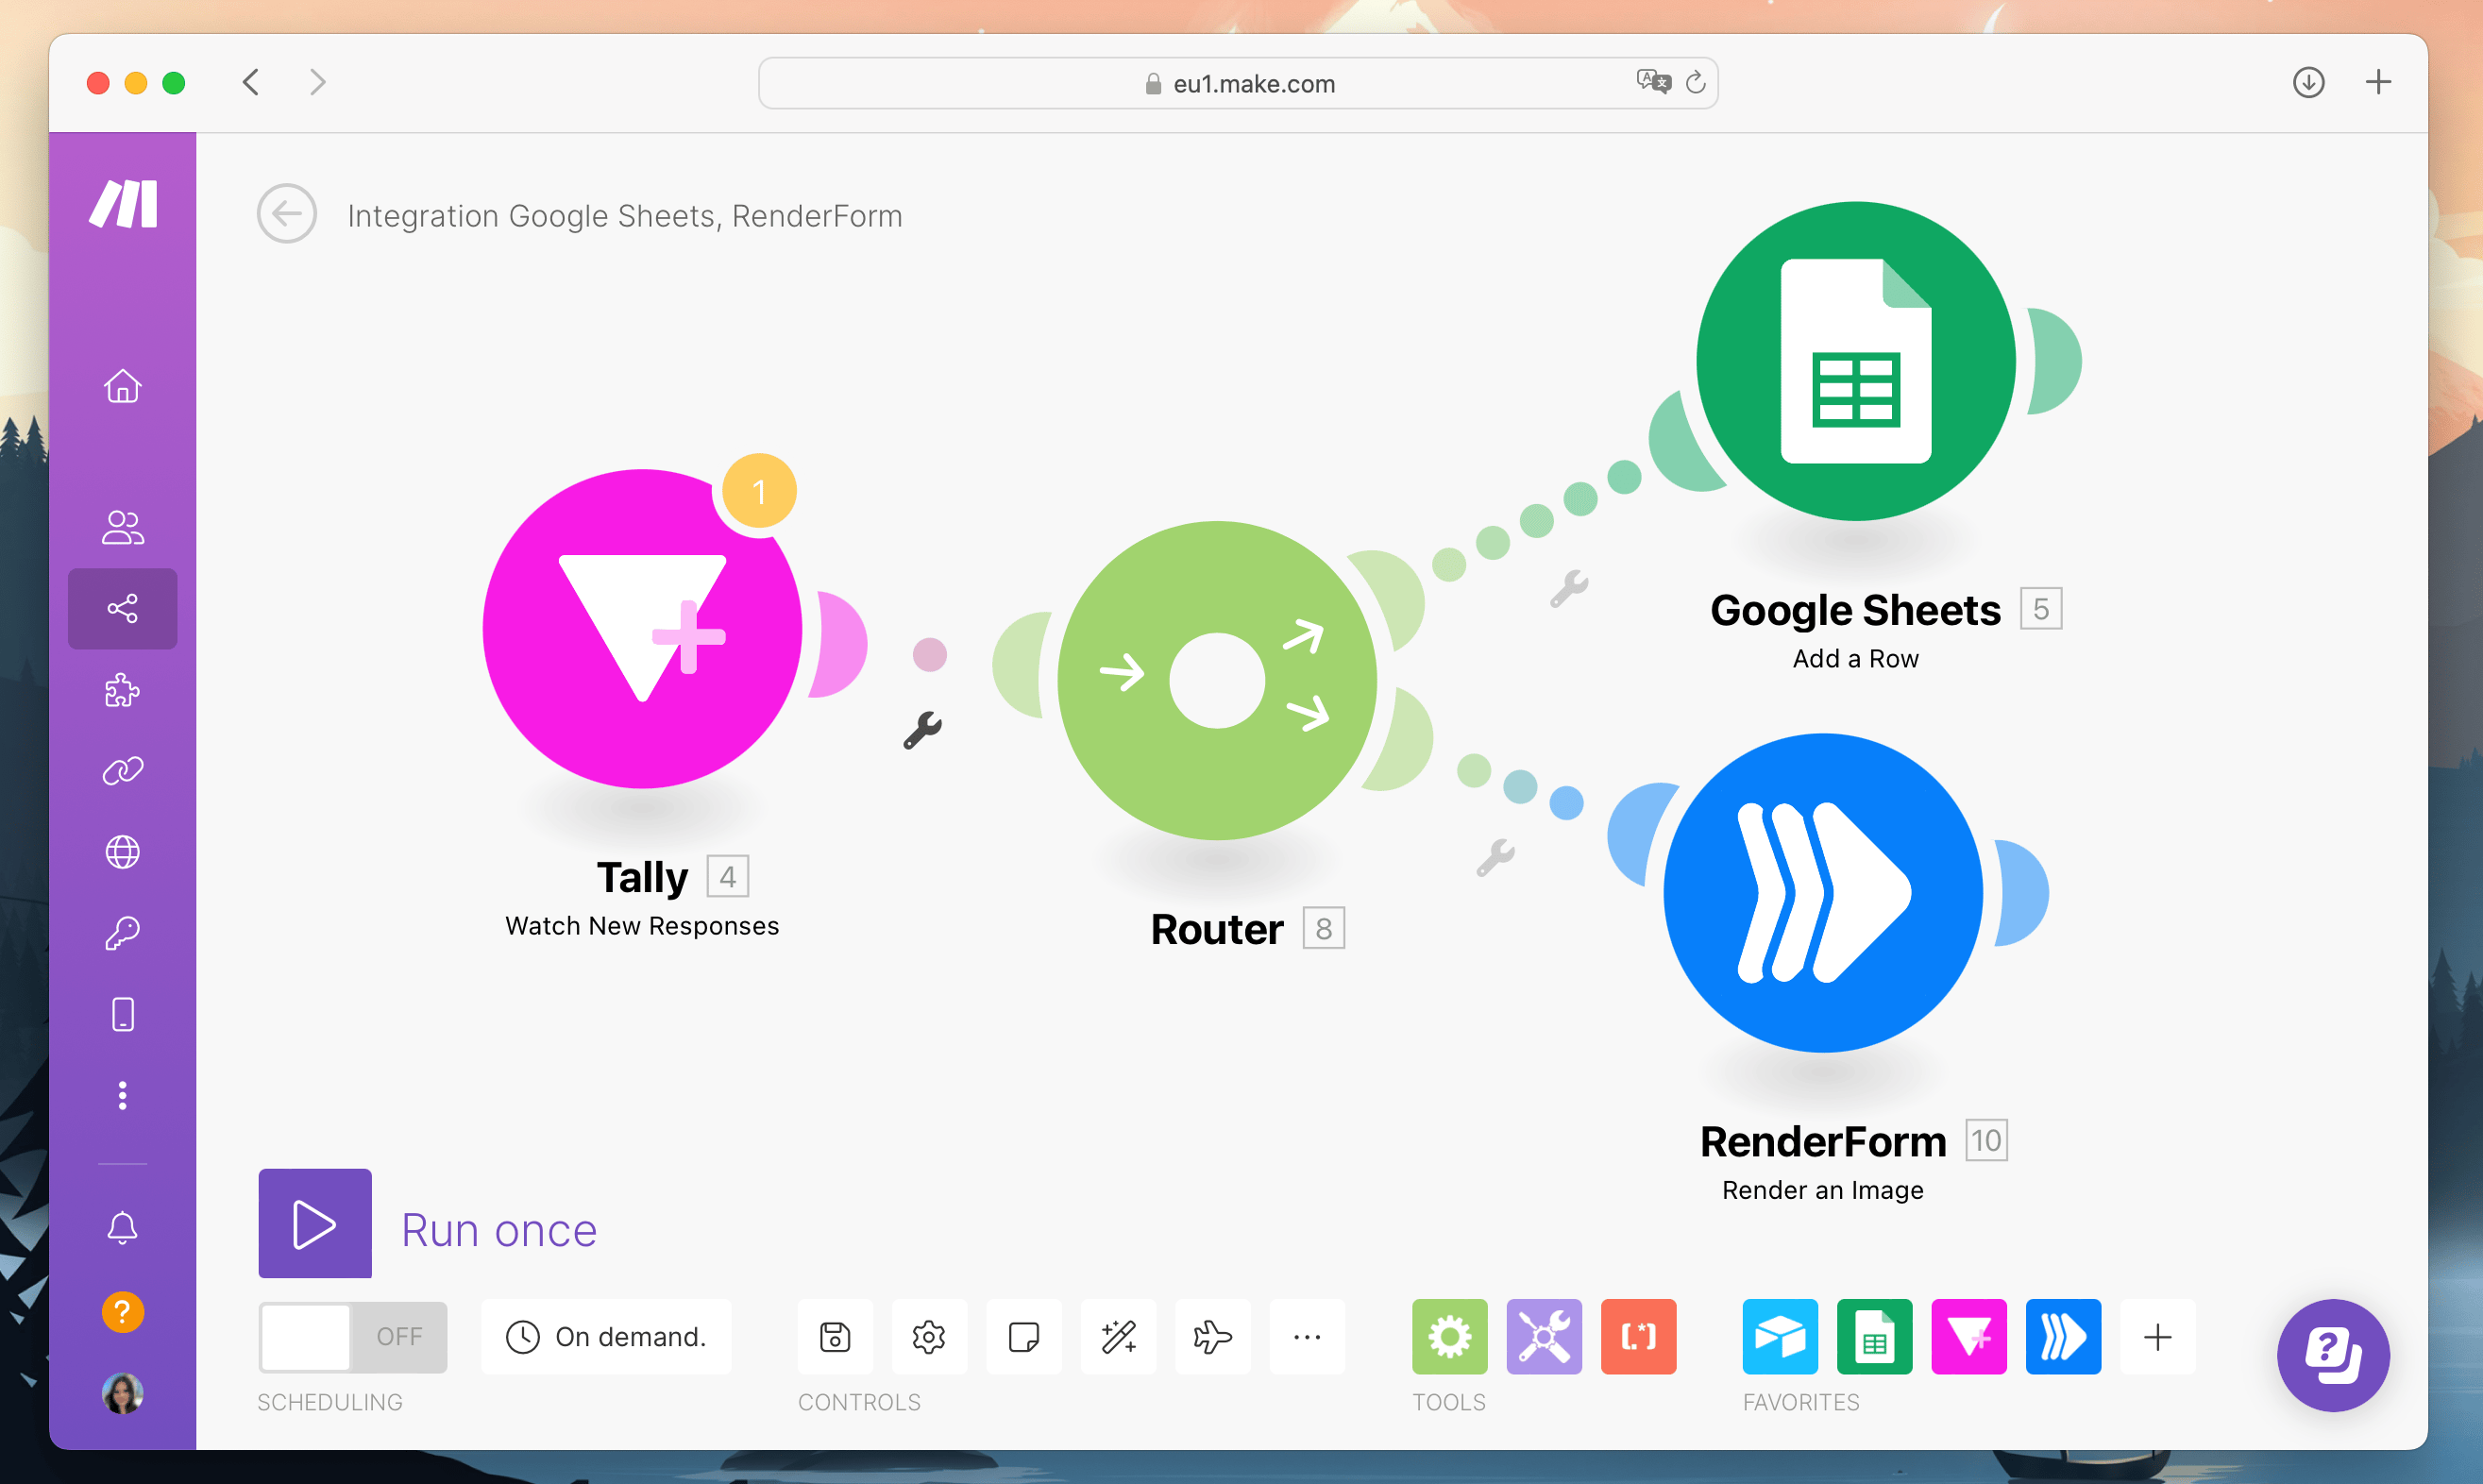Viewport: 2483px width, 1484px height.
Task: Click the Safari translate icon
Action: 1653,82
